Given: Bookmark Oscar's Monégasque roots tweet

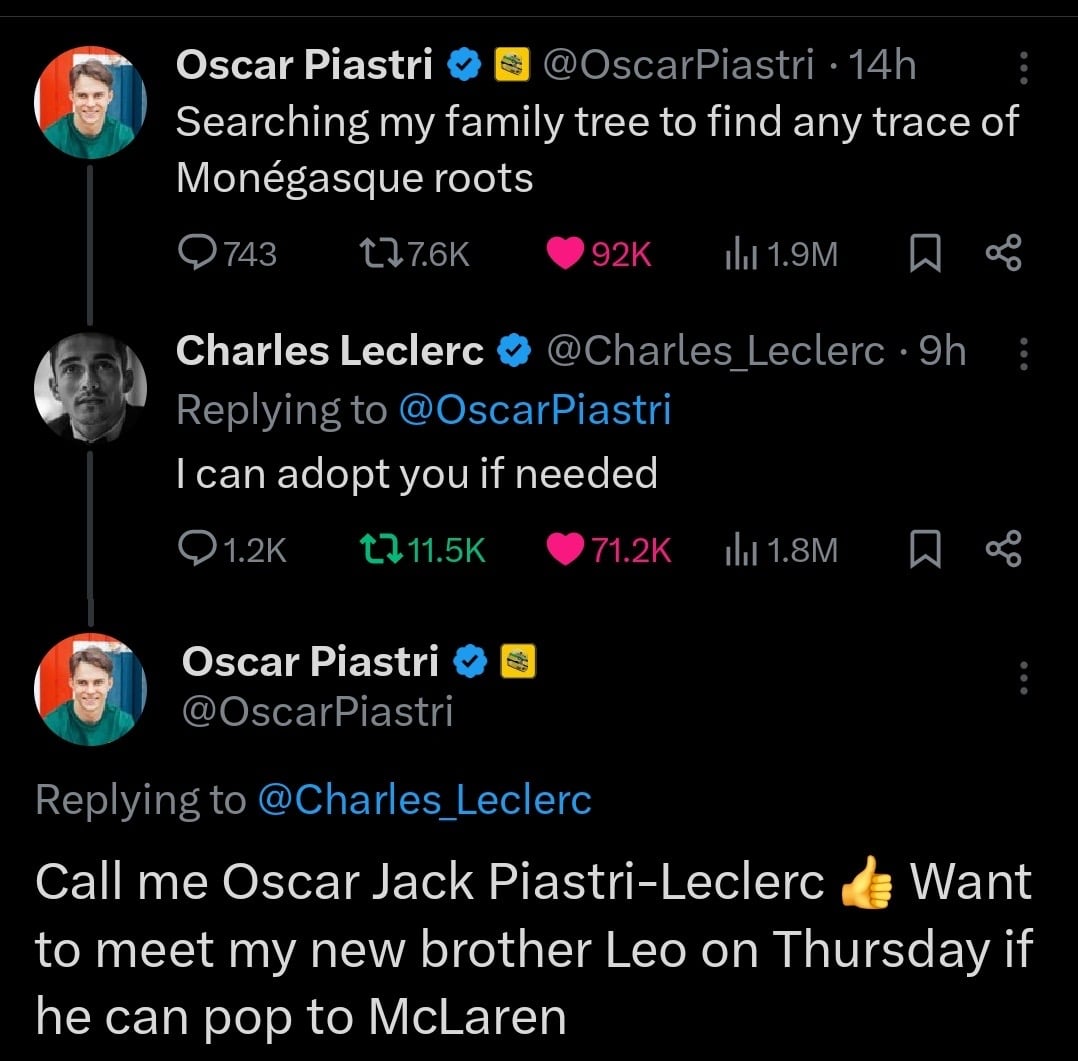Looking at the screenshot, I should pos(925,253).
